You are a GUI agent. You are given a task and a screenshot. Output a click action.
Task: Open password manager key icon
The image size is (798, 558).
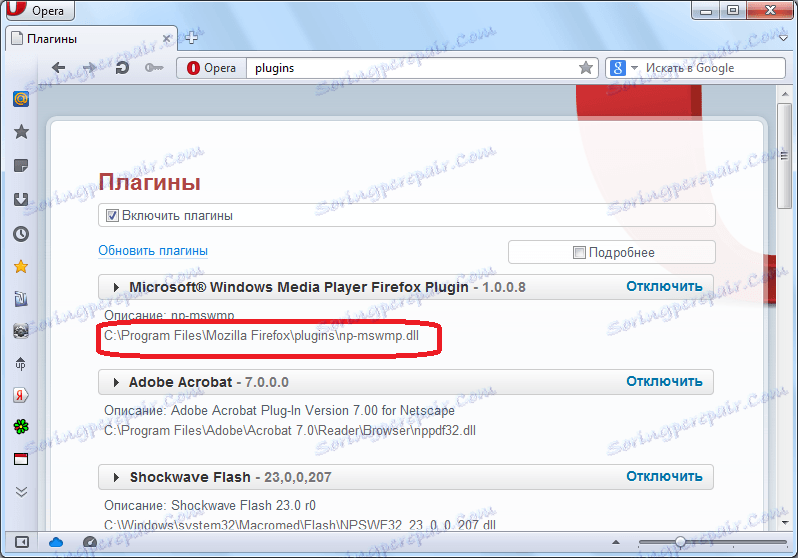point(154,68)
